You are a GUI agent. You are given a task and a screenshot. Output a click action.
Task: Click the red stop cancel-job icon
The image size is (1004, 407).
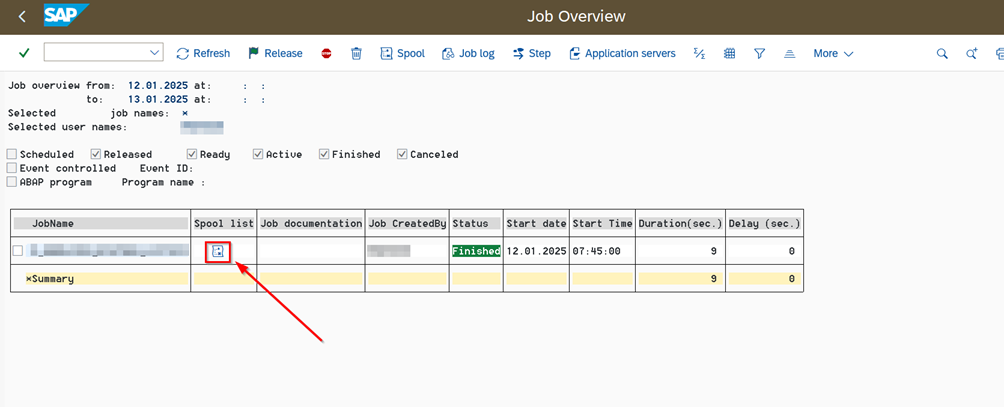[326, 53]
